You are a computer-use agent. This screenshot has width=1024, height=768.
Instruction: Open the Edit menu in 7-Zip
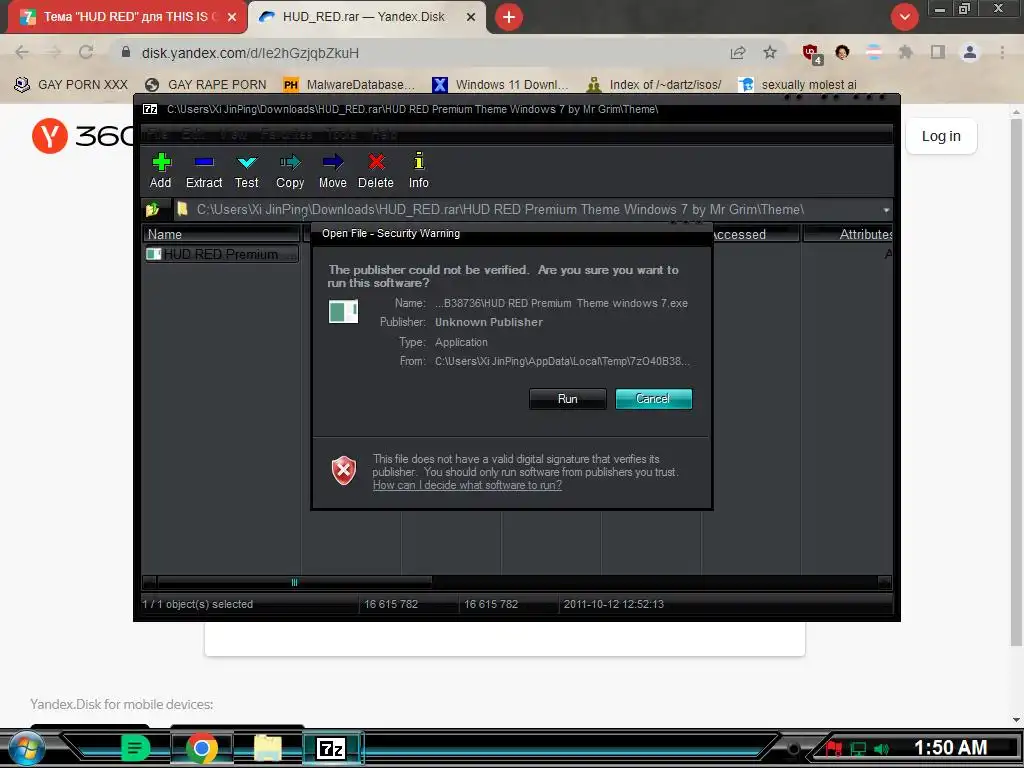[x=193, y=135]
